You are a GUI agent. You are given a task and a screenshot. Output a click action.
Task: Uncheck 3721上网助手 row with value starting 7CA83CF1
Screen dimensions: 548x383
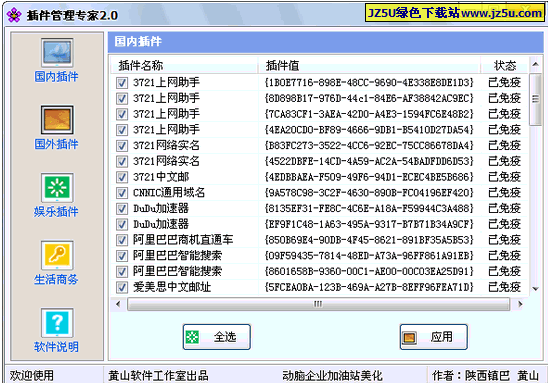click(122, 114)
